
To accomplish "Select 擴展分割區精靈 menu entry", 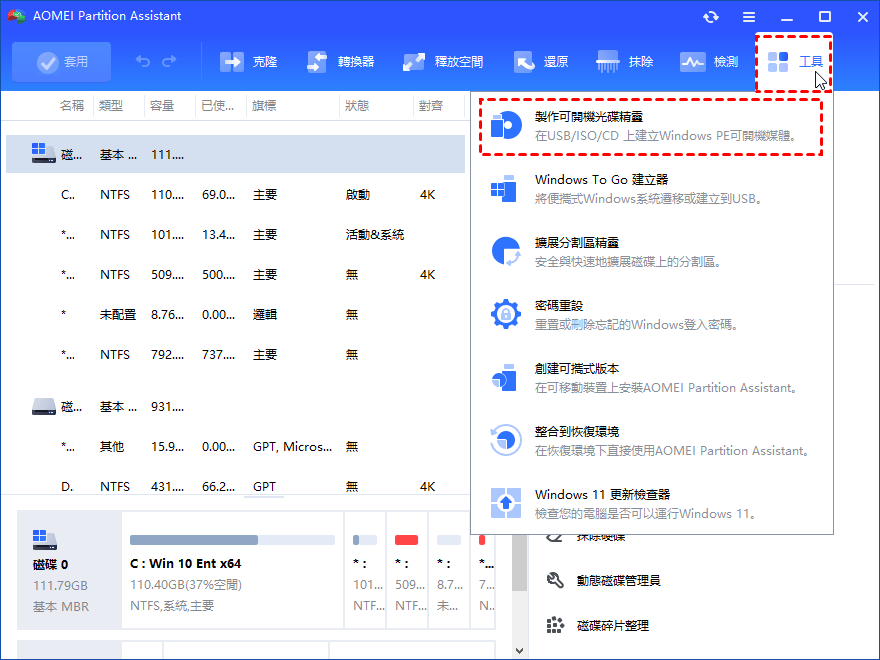I will pos(651,252).
